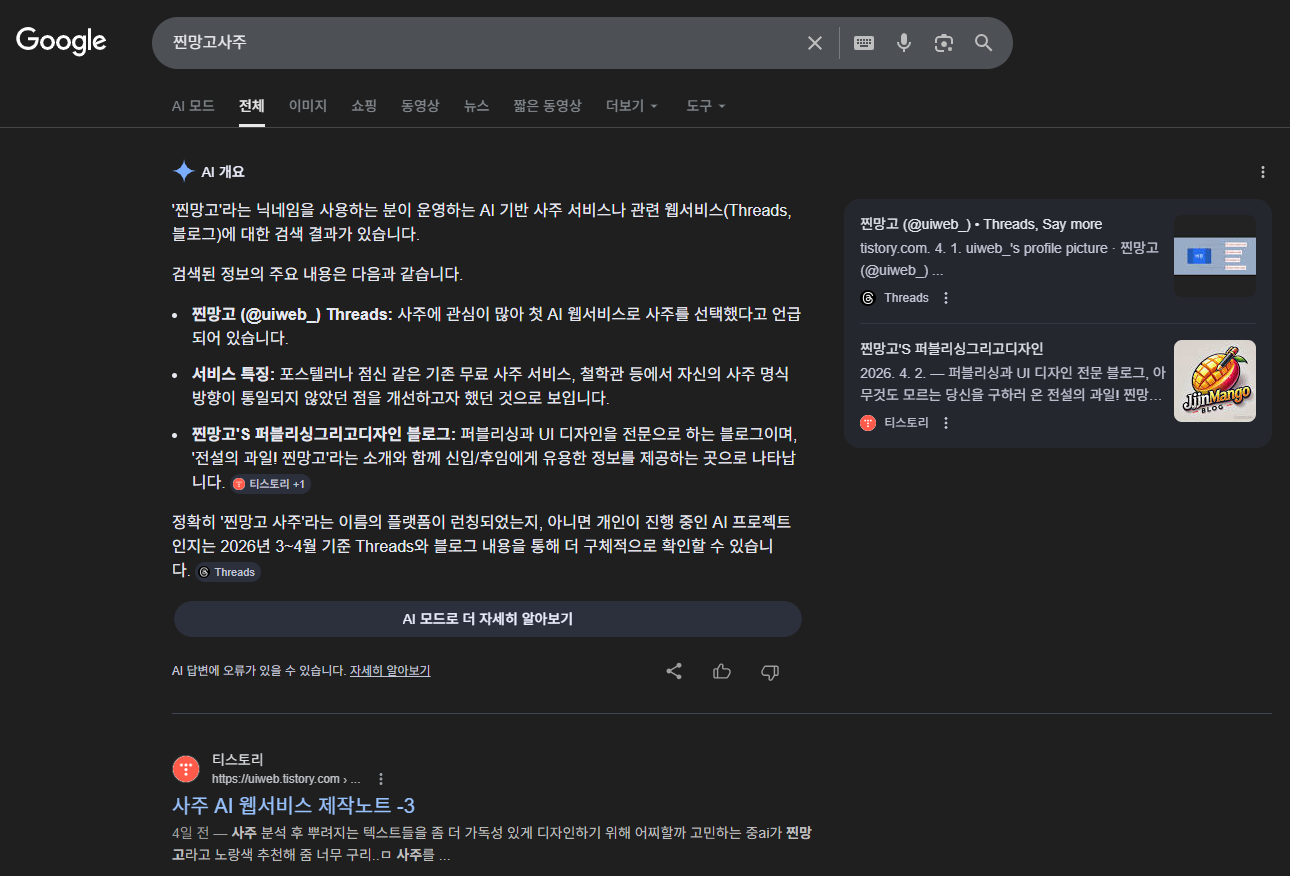Expand the 더보기 dropdown
The width and height of the screenshot is (1290, 876).
point(632,105)
